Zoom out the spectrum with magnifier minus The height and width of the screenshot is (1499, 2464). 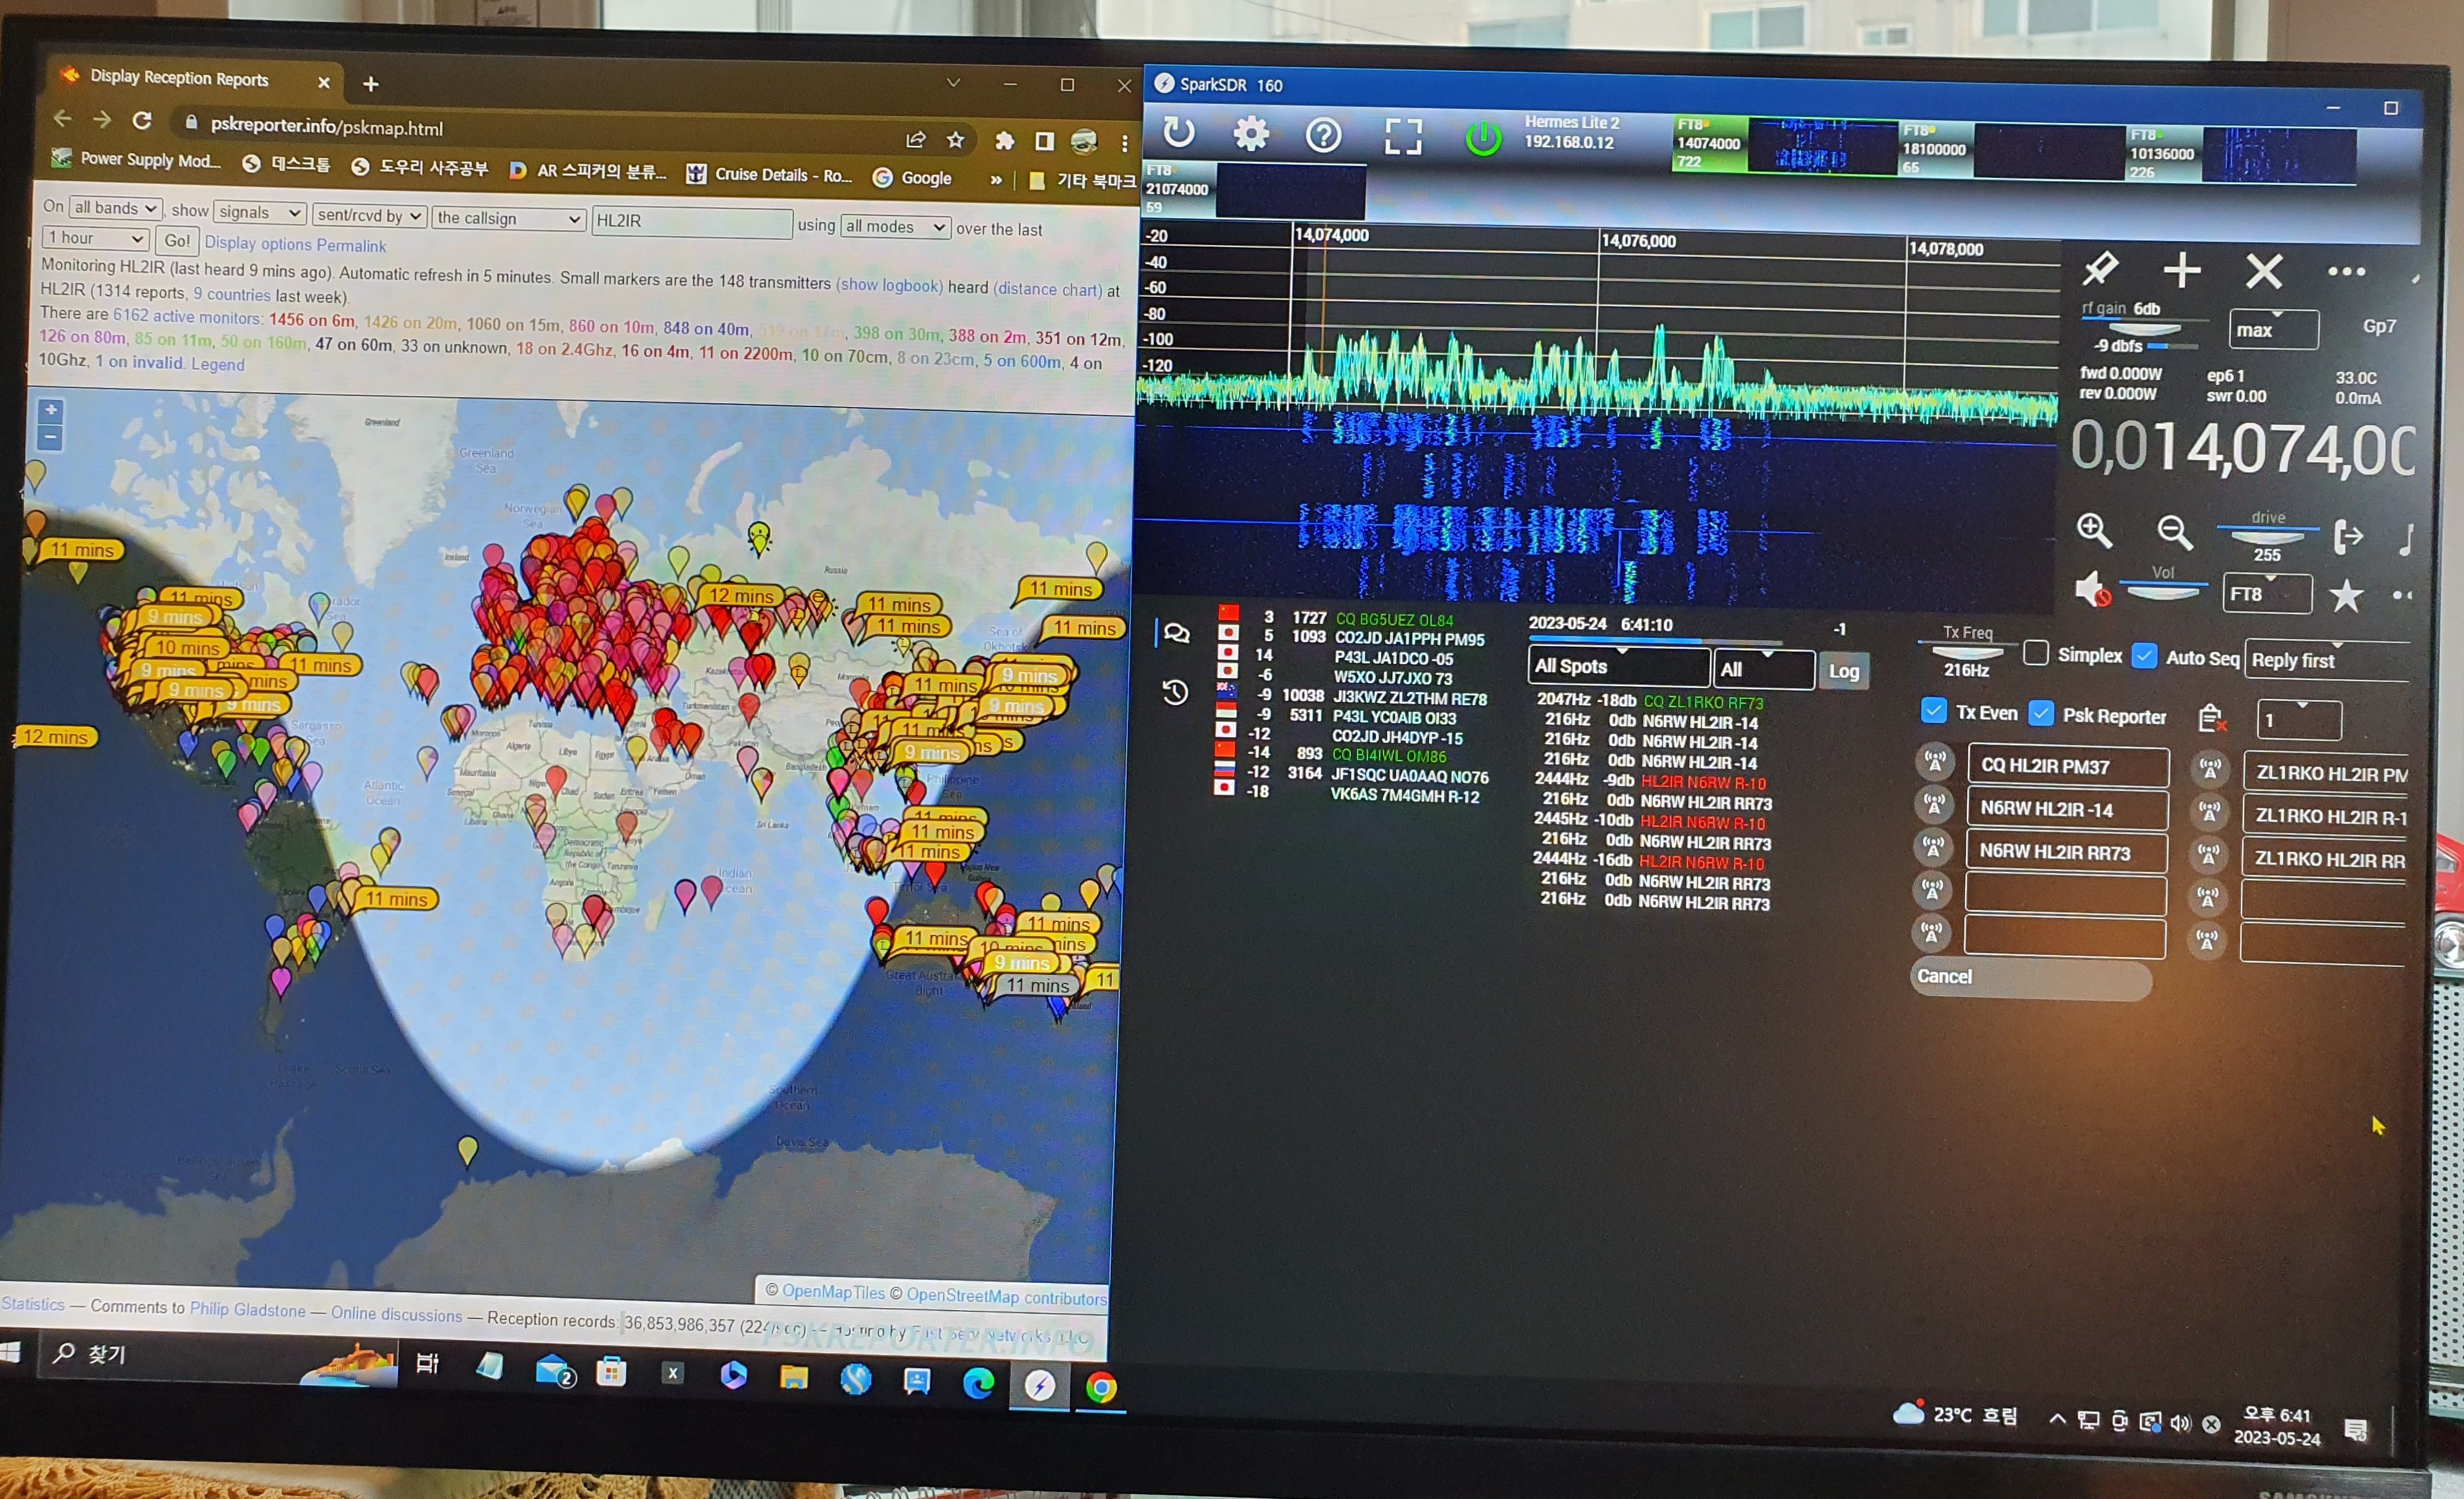tap(2174, 533)
